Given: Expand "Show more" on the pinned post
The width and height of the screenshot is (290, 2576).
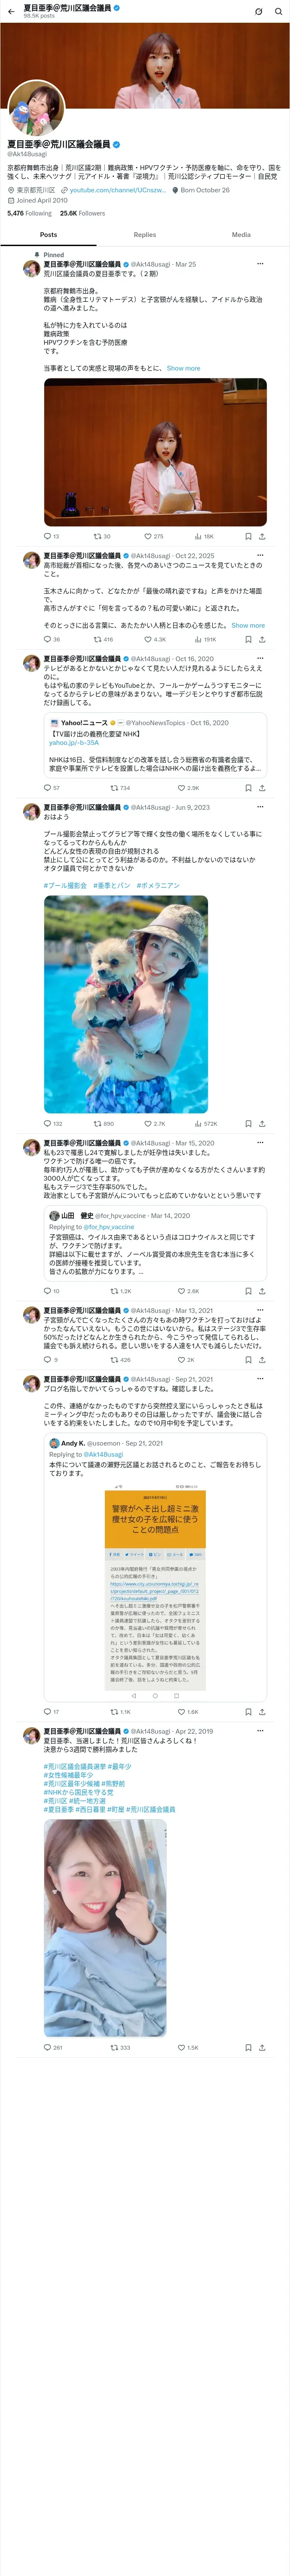Looking at the screenshot, I should [x=183, y=368].
